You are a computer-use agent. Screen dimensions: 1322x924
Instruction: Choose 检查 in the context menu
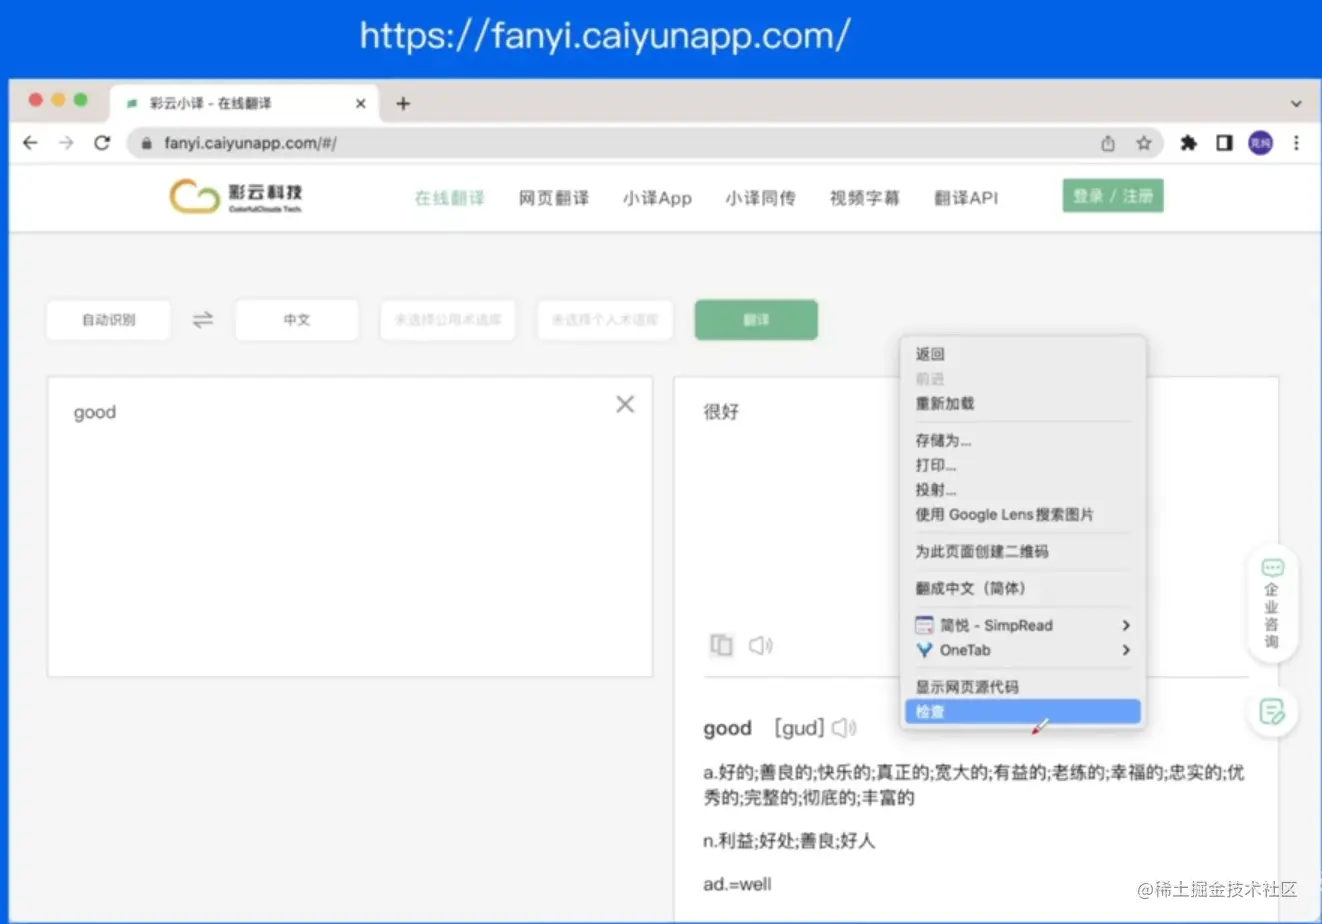[1023, 711]
